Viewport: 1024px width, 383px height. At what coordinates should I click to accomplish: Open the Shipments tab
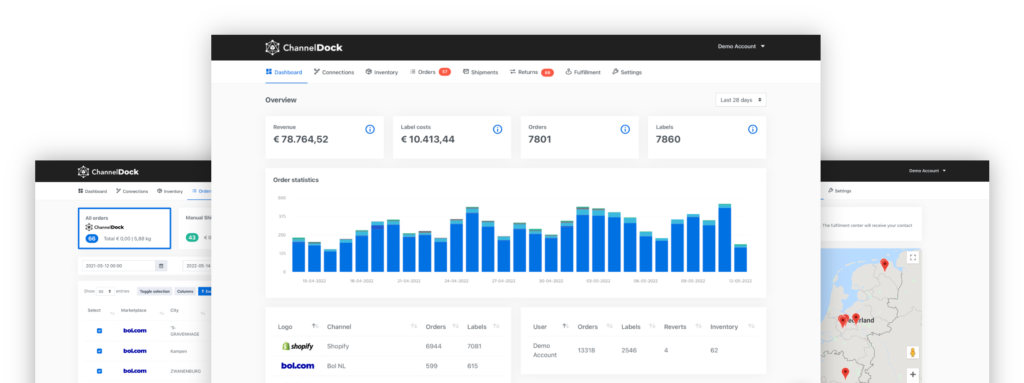tap(480, 72)
